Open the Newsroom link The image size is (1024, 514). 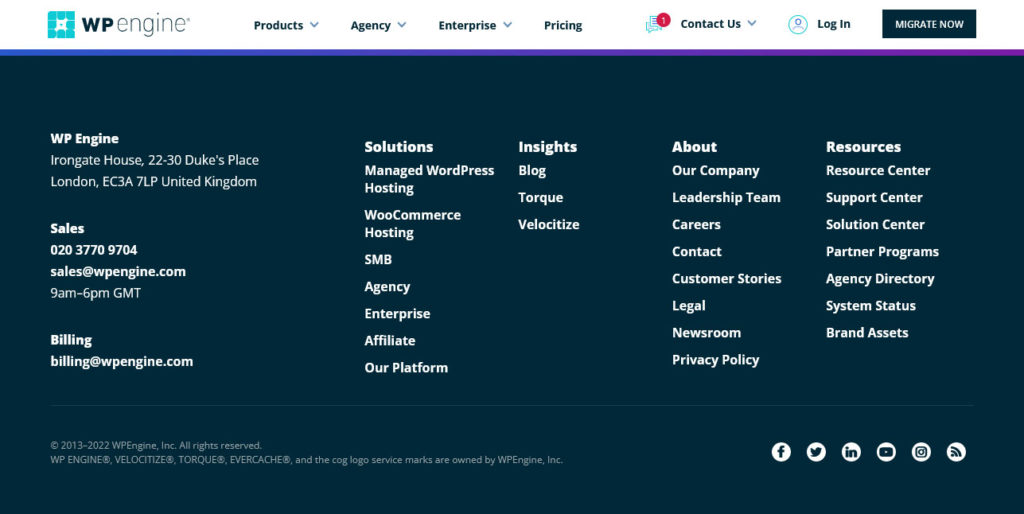(x=707, y=332)
